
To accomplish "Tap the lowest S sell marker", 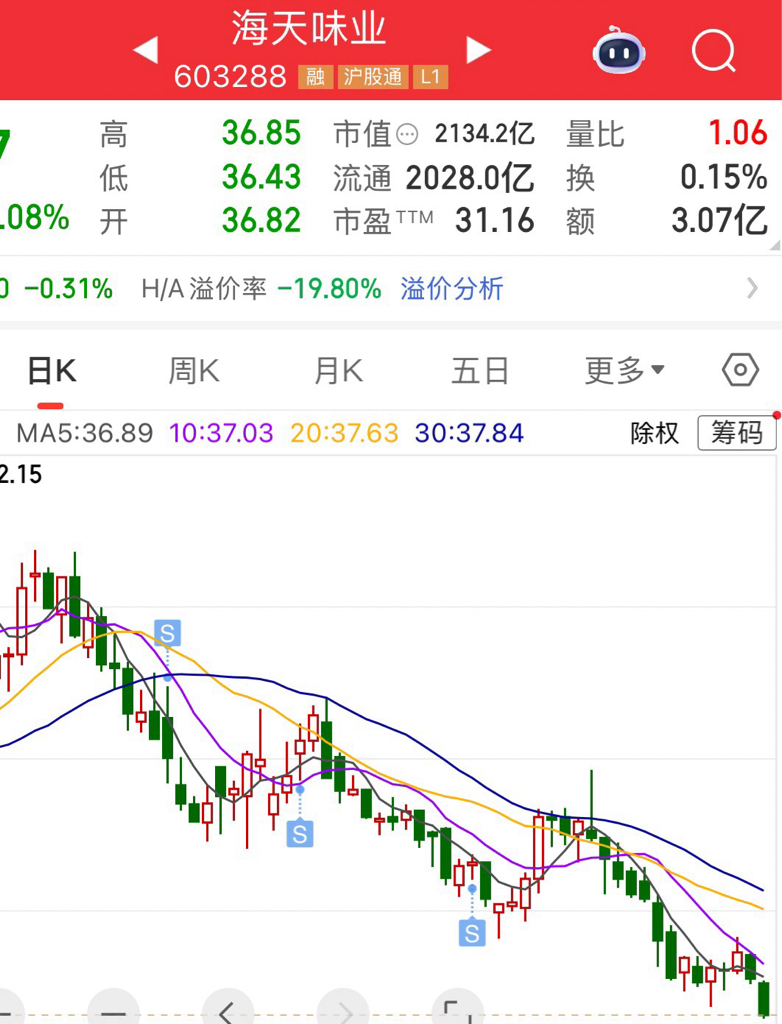I will (x=472, y=933).
